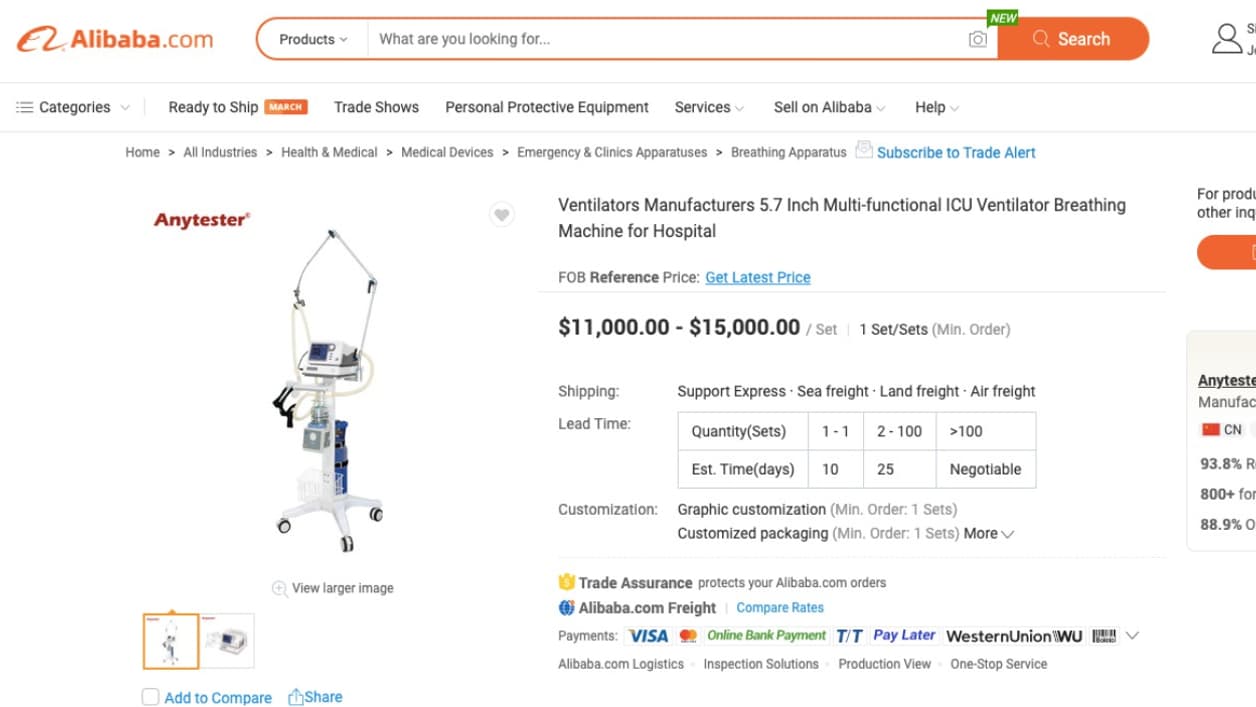Check the Add to Compare checkbox
Screen dimensions: 1256x707
tap(151, 697)
